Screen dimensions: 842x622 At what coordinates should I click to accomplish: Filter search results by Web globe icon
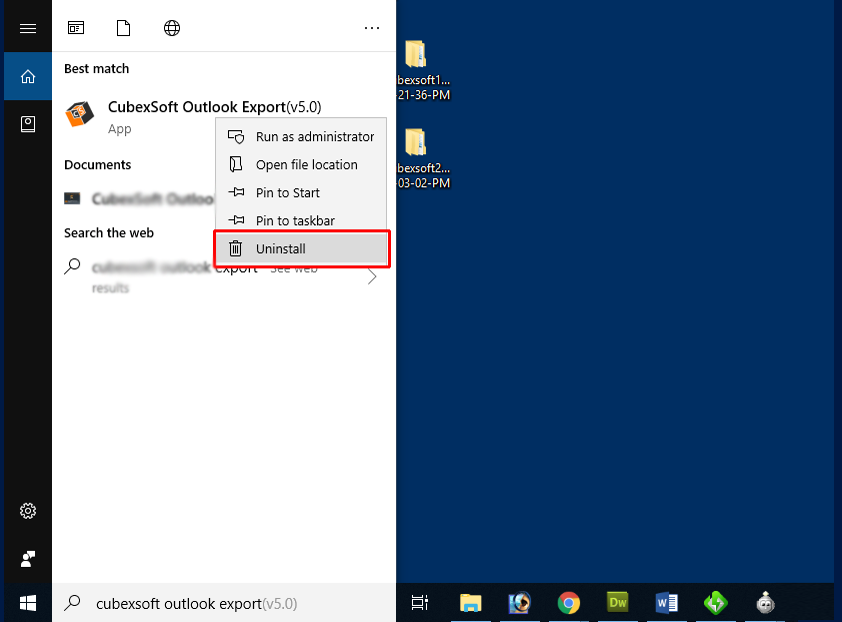(172, 28)
